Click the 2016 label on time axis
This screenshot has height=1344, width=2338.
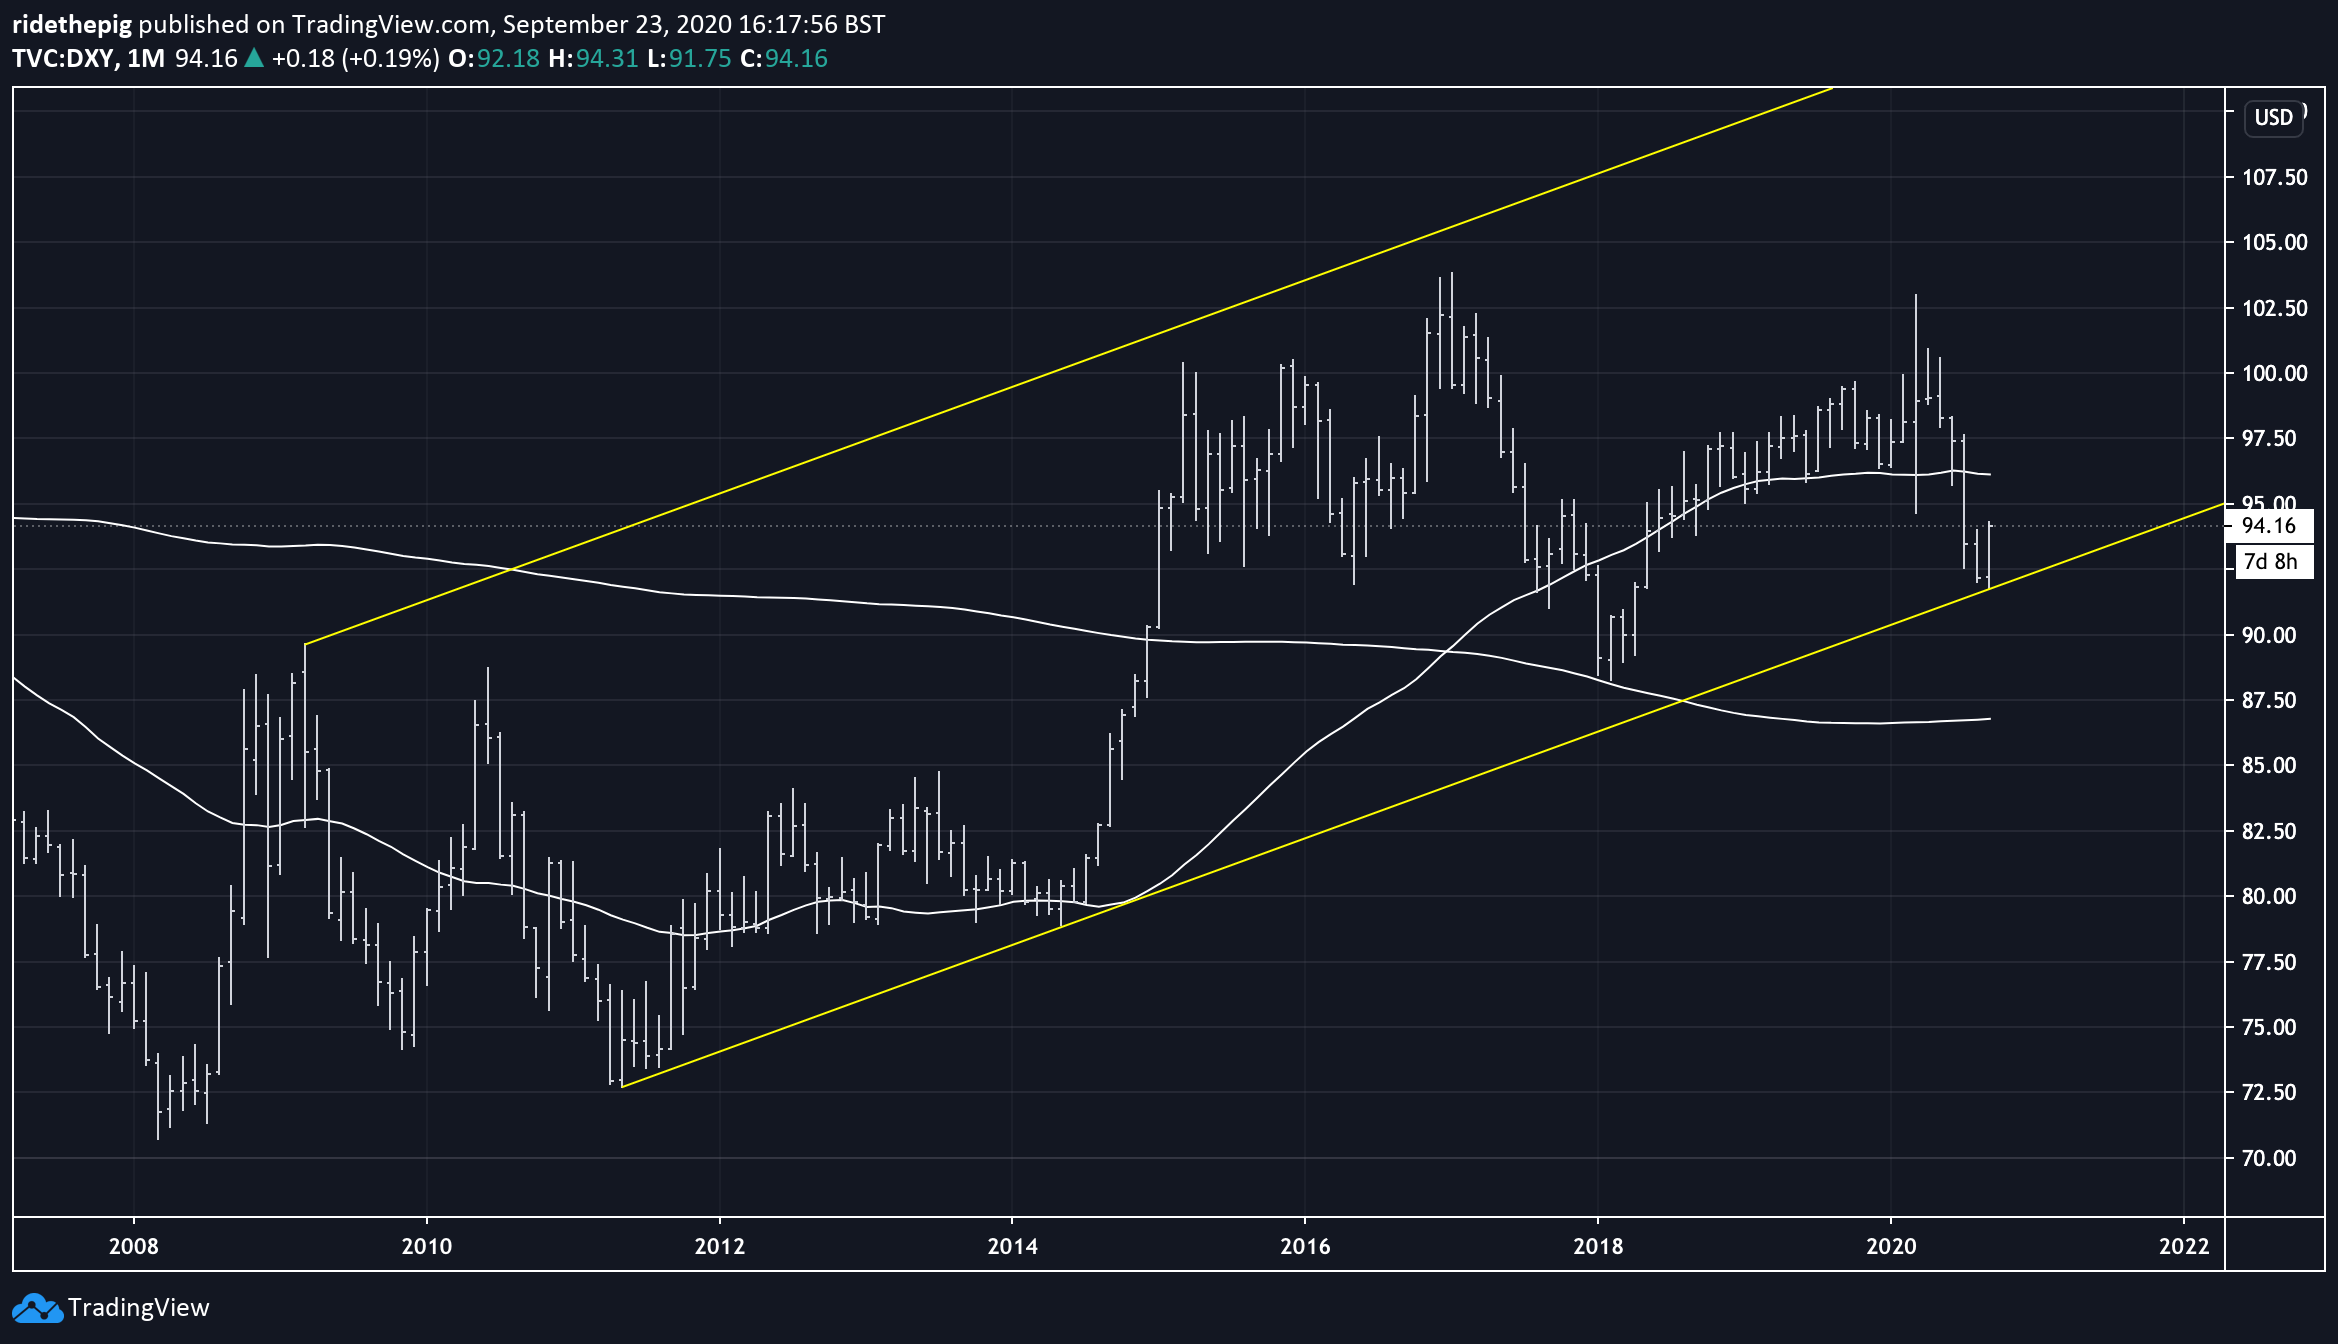[x=1306, y=1246]
